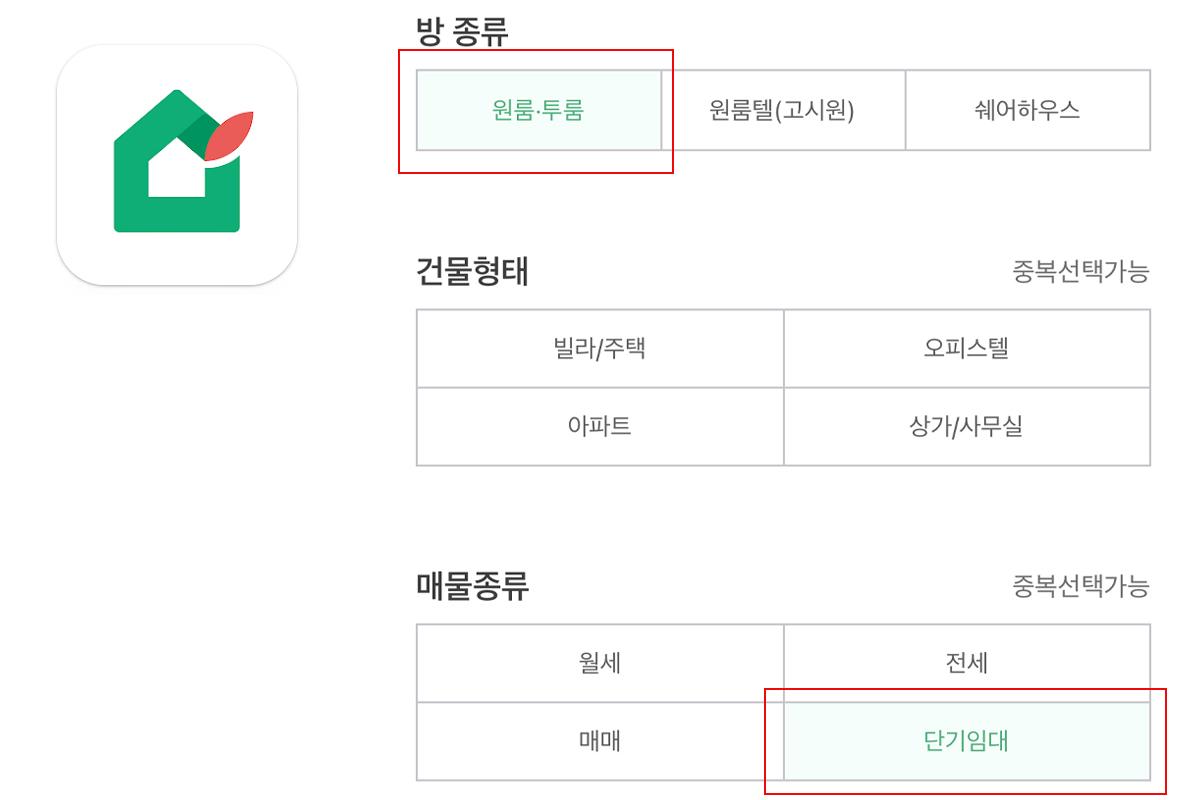Select 원룸텔(고시원) as room type
This screenshot has height=800, width=1200.
[782, 110]
